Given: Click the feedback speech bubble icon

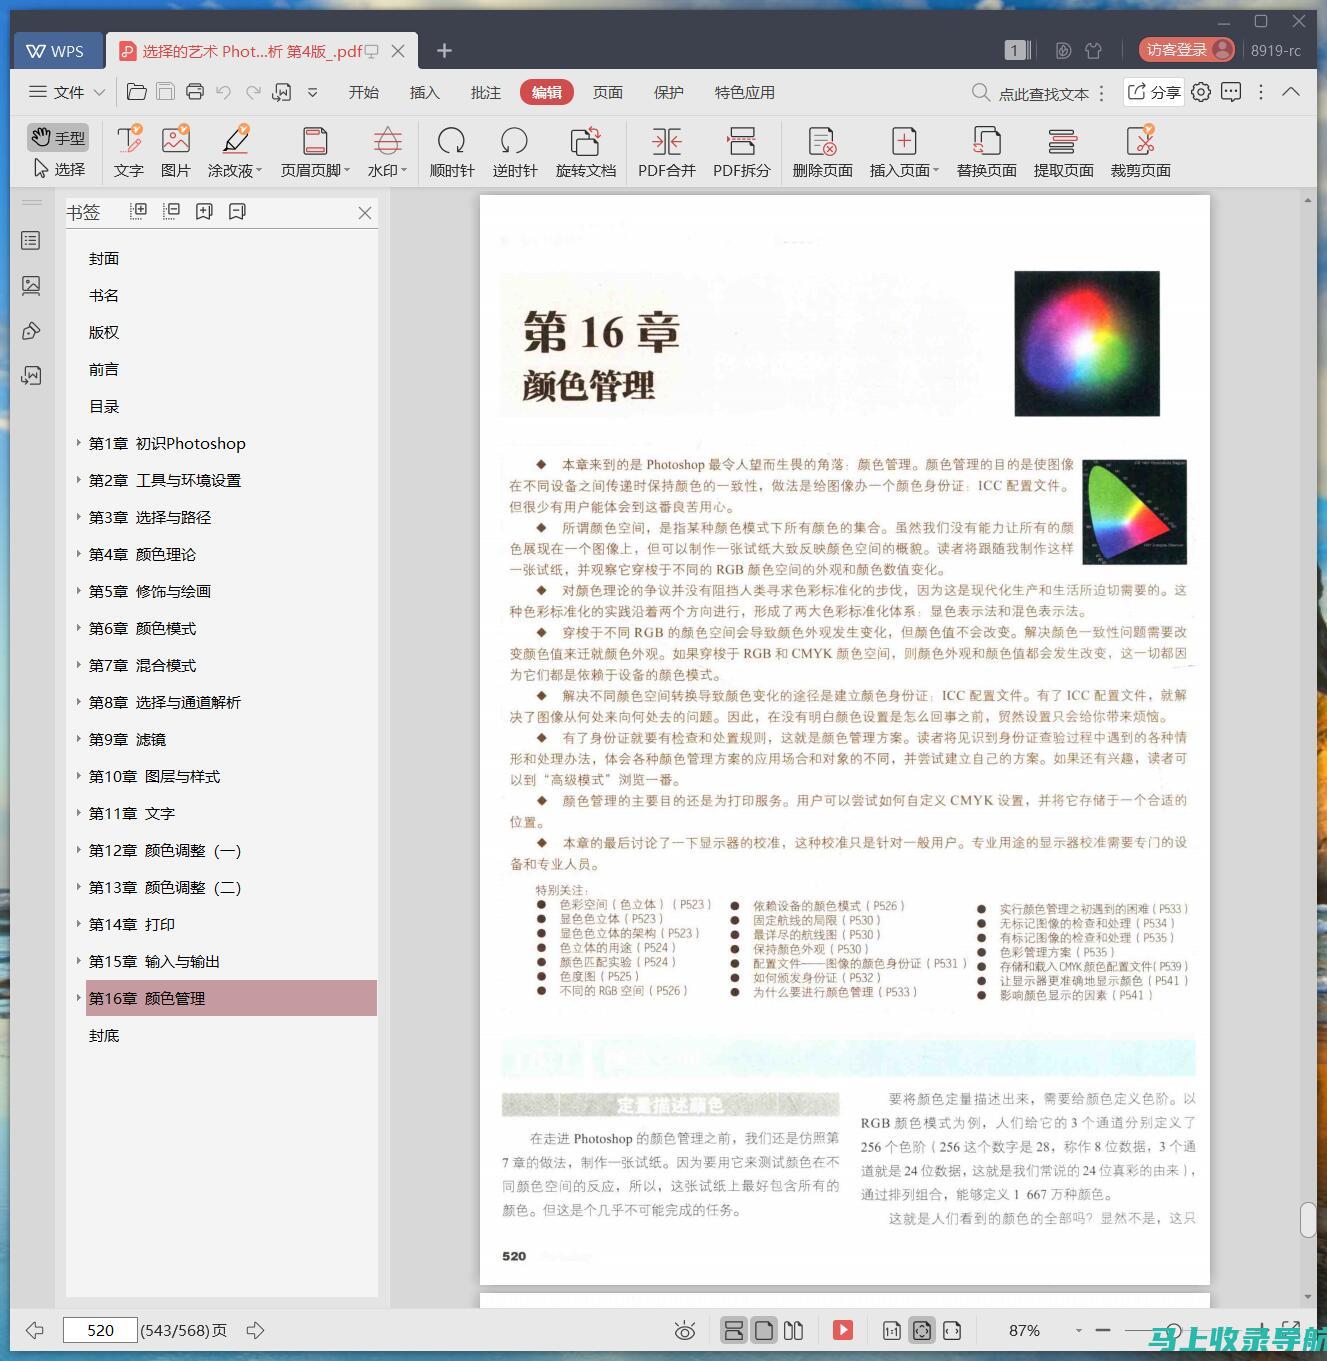Looking at the screenshot, I should pyautogui.click(x=1231, y=92).
